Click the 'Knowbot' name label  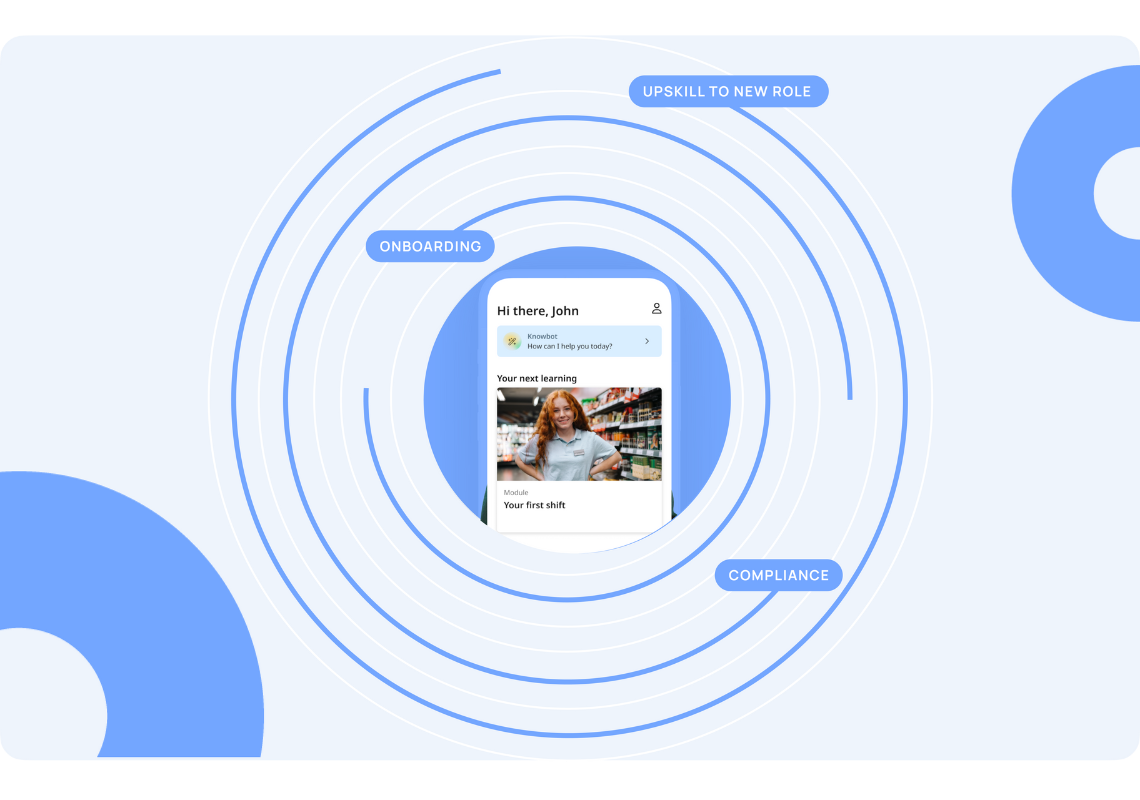point(542,336)
